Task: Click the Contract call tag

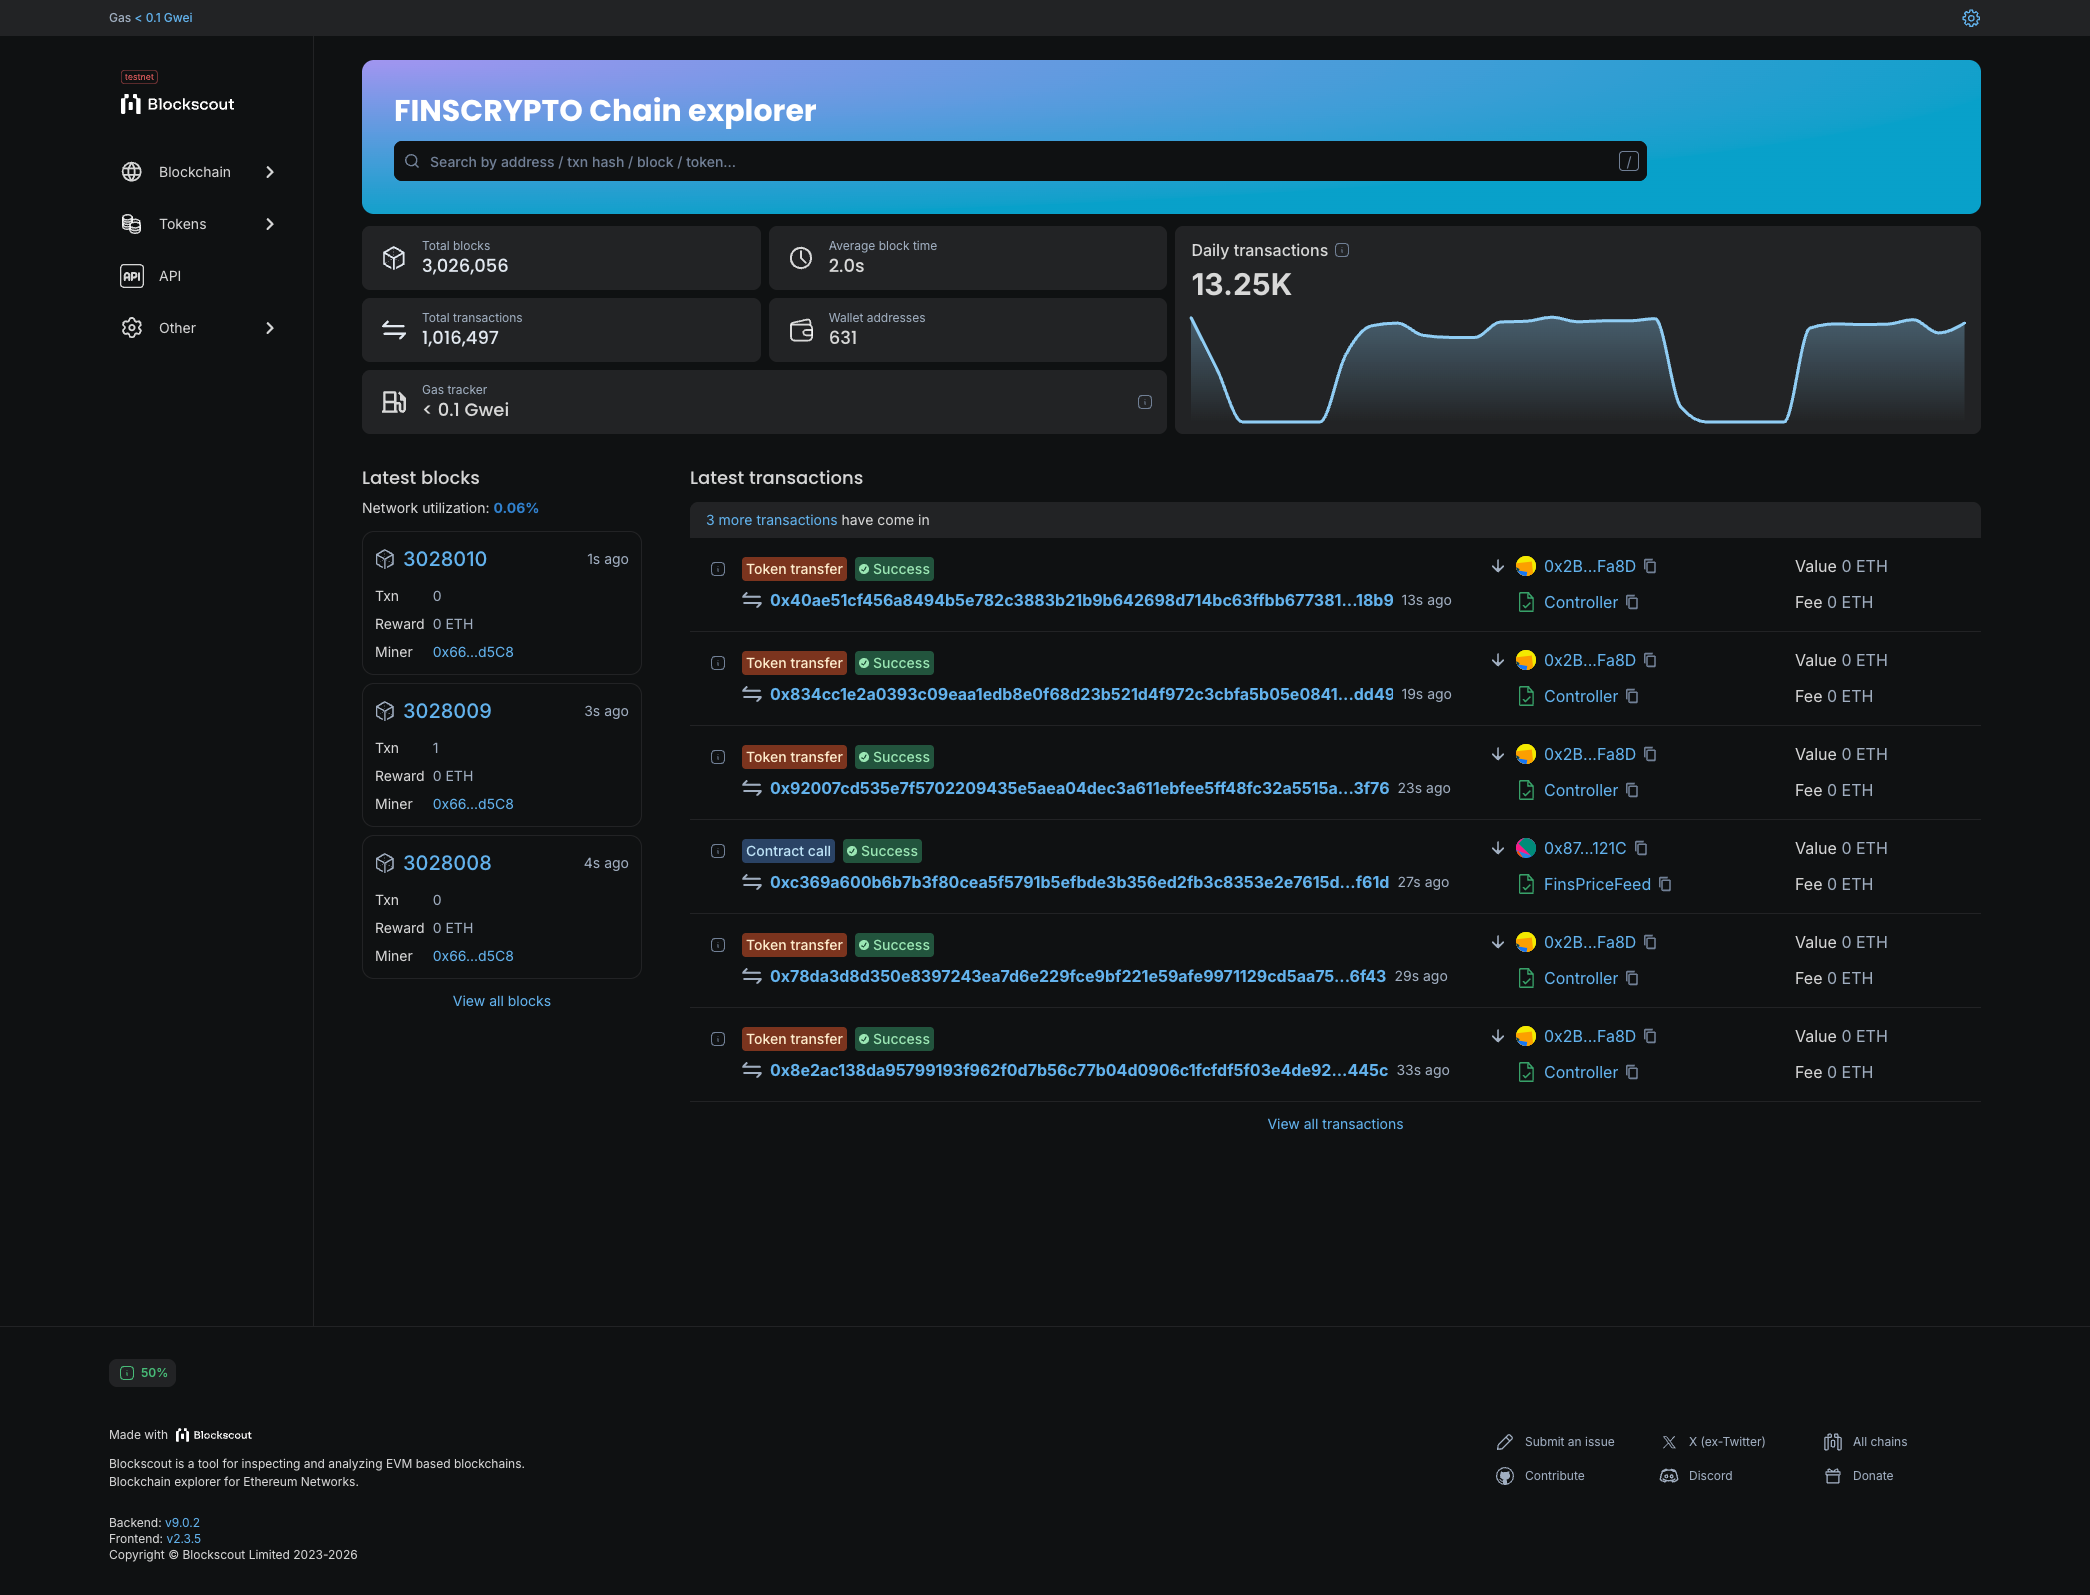Action: [788, 851]
